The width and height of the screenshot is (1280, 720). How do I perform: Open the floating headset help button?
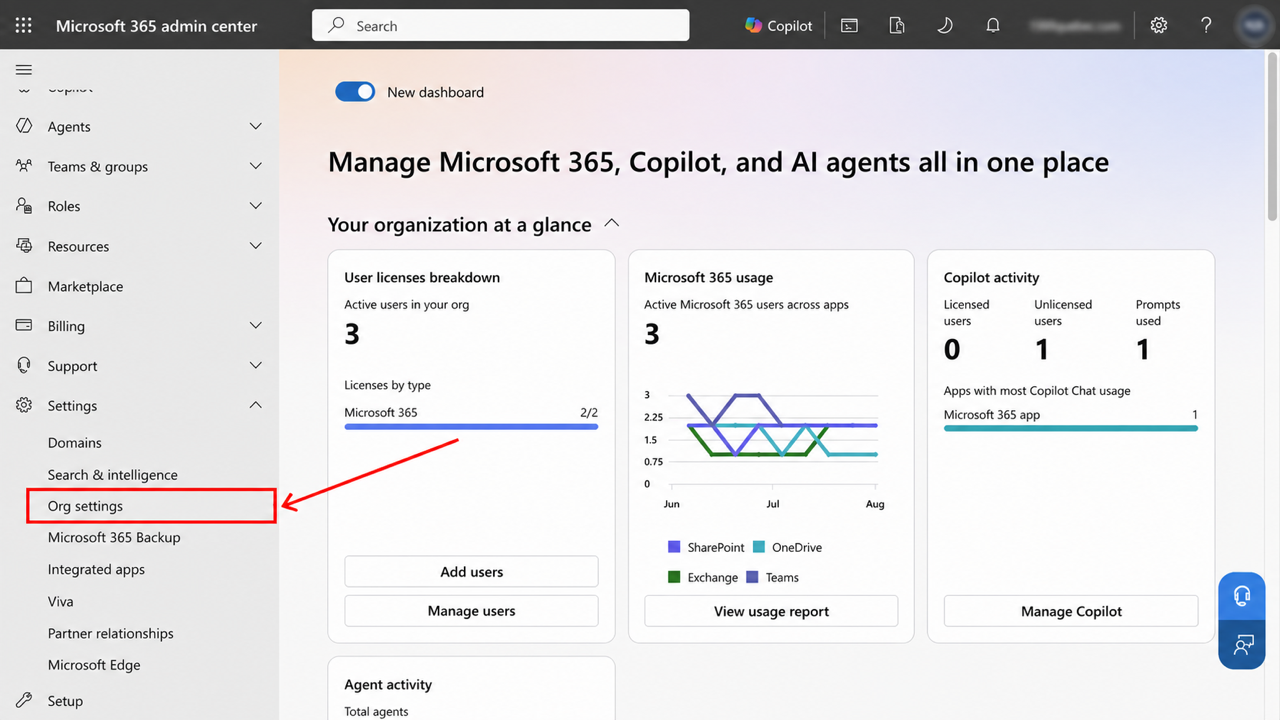1243,596
